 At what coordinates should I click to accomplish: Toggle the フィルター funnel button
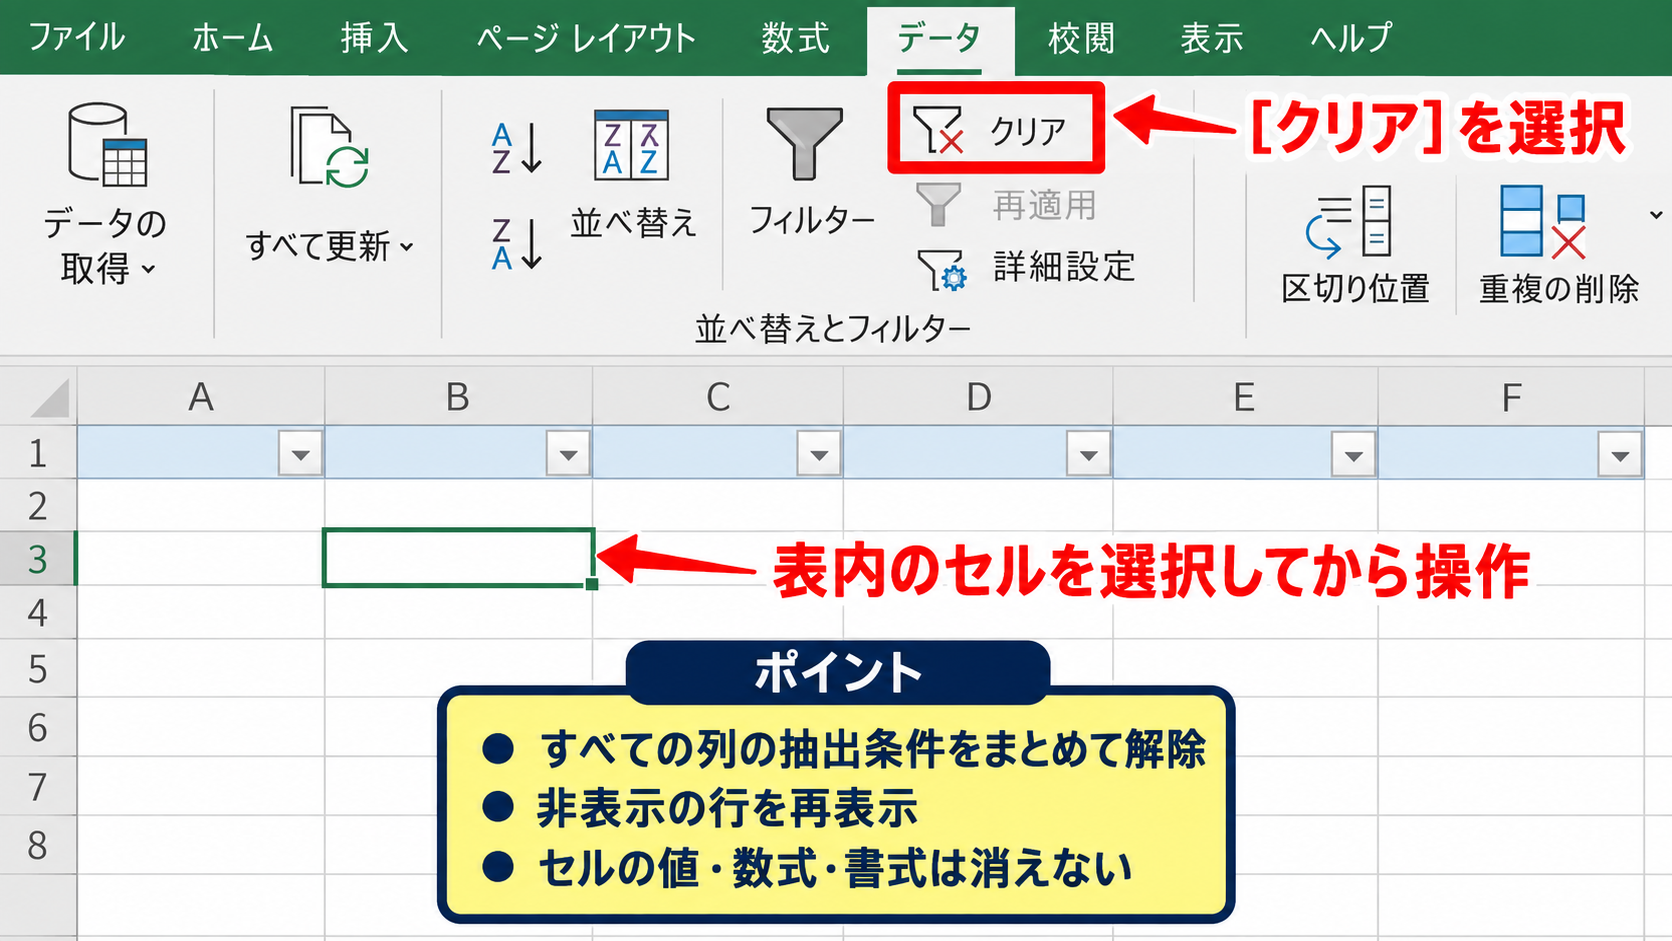click(804, 143)
